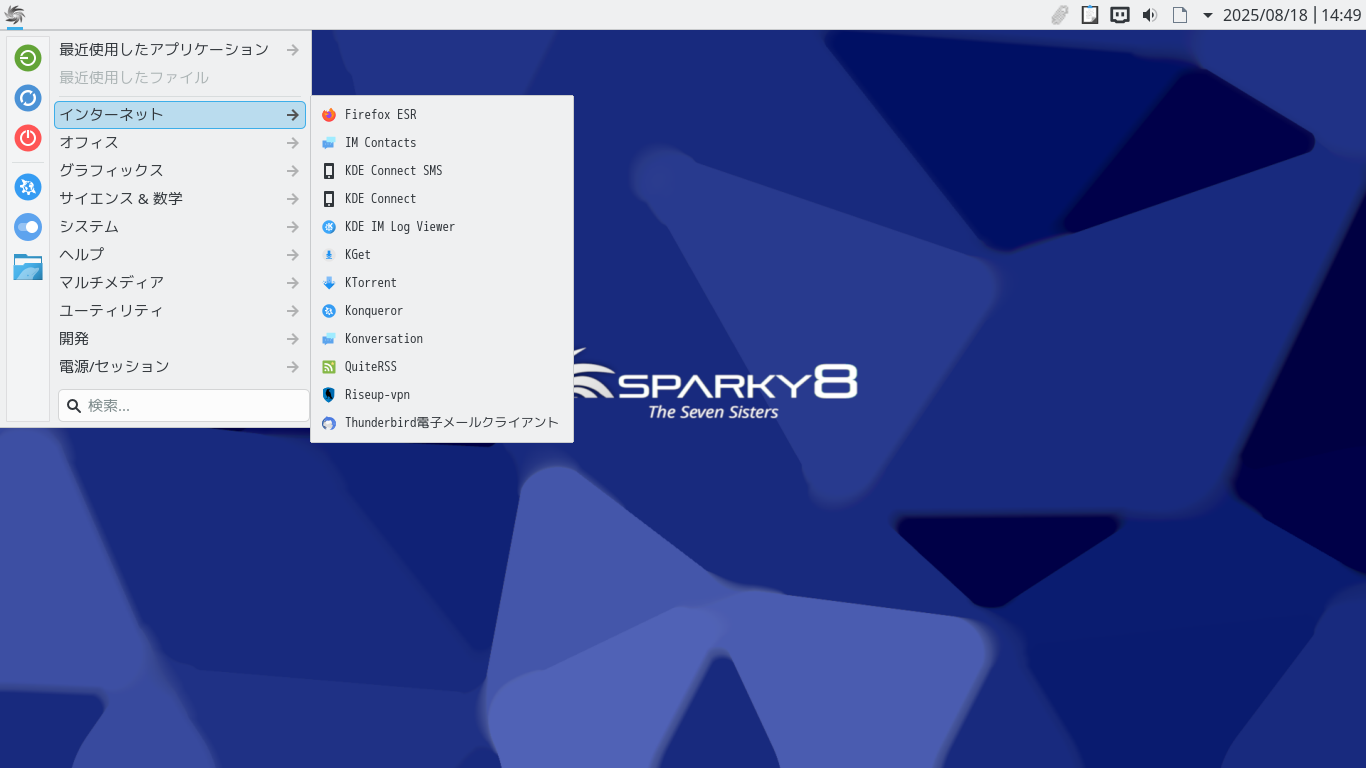Select the greyed 最近使用したファイル entry

[180, 77]
